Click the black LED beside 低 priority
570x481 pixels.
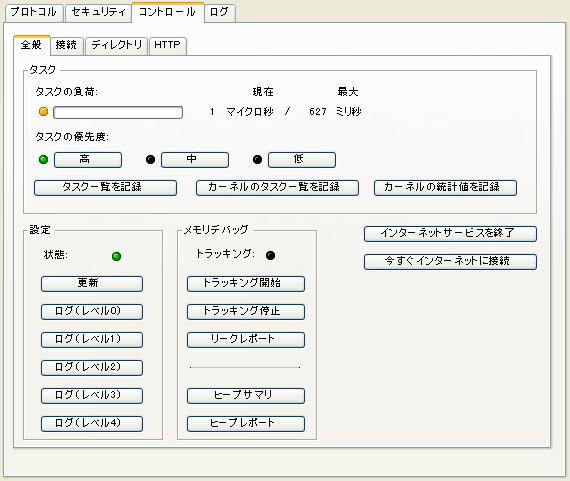(x=257, y=159)
